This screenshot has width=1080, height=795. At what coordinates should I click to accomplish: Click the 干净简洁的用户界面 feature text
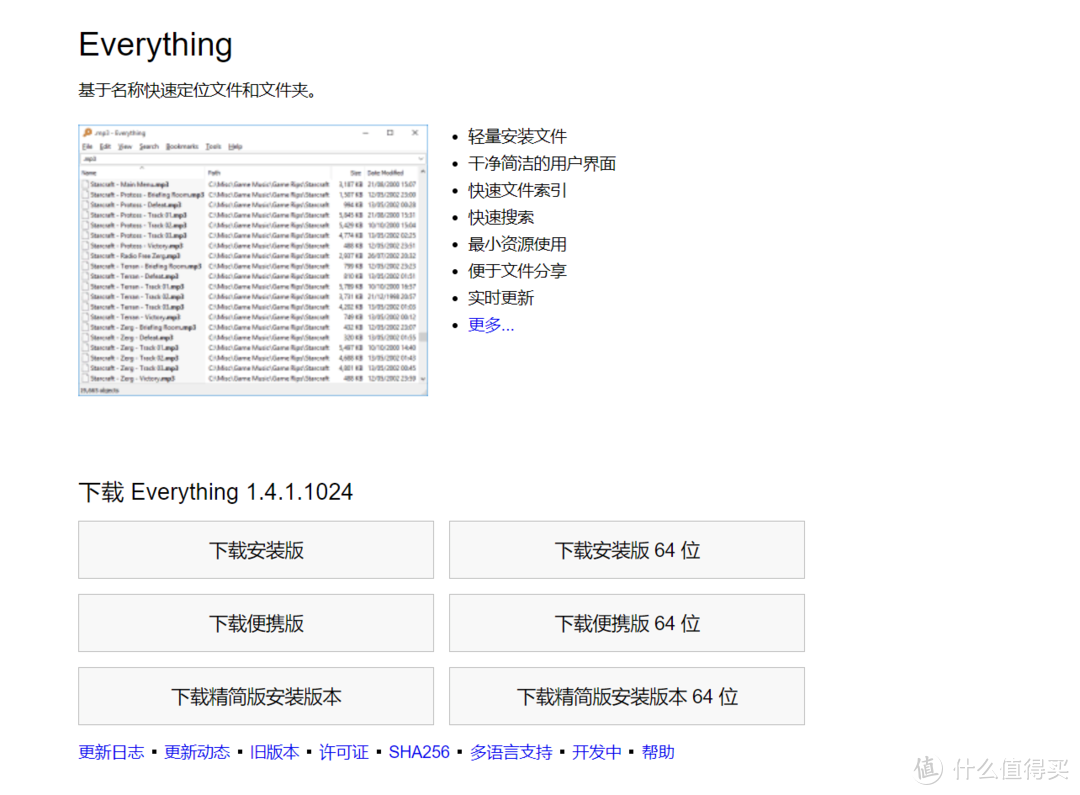point(542,163)
